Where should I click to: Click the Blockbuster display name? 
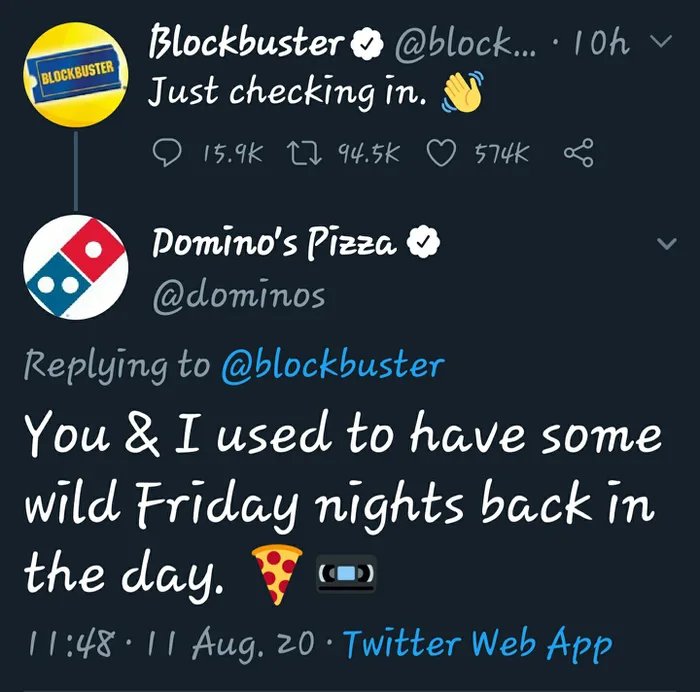point(246,43)
